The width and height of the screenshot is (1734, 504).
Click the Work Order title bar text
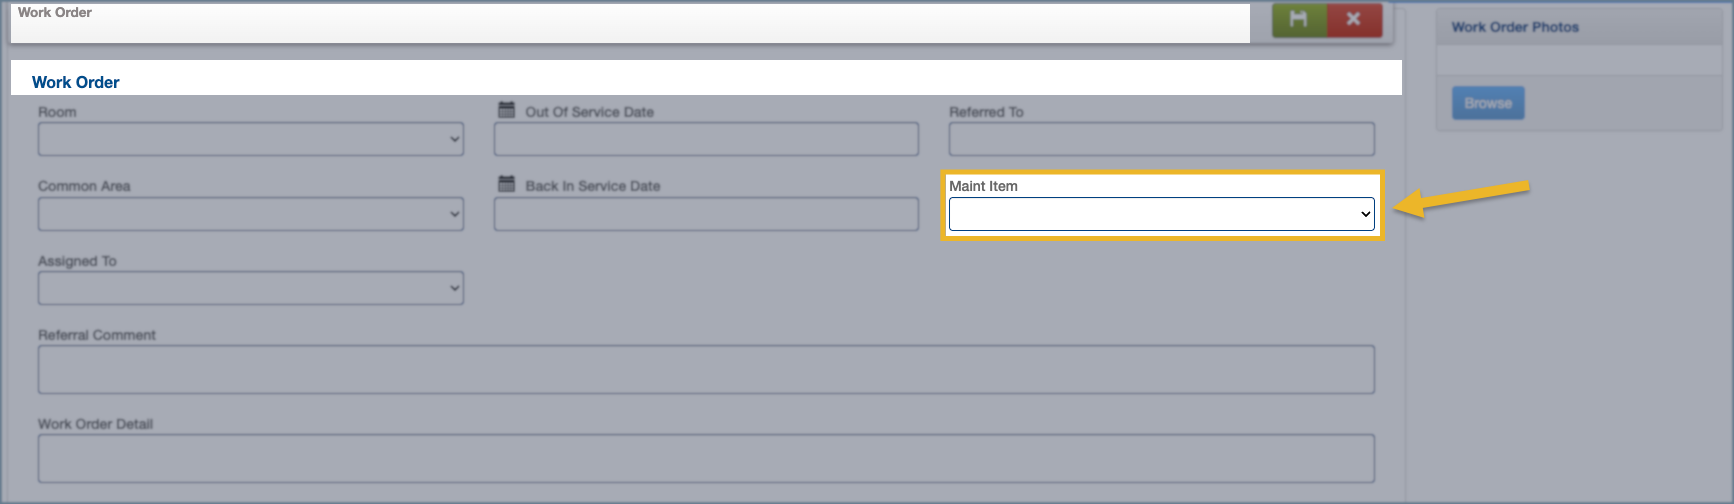click(x=55, y=13)
